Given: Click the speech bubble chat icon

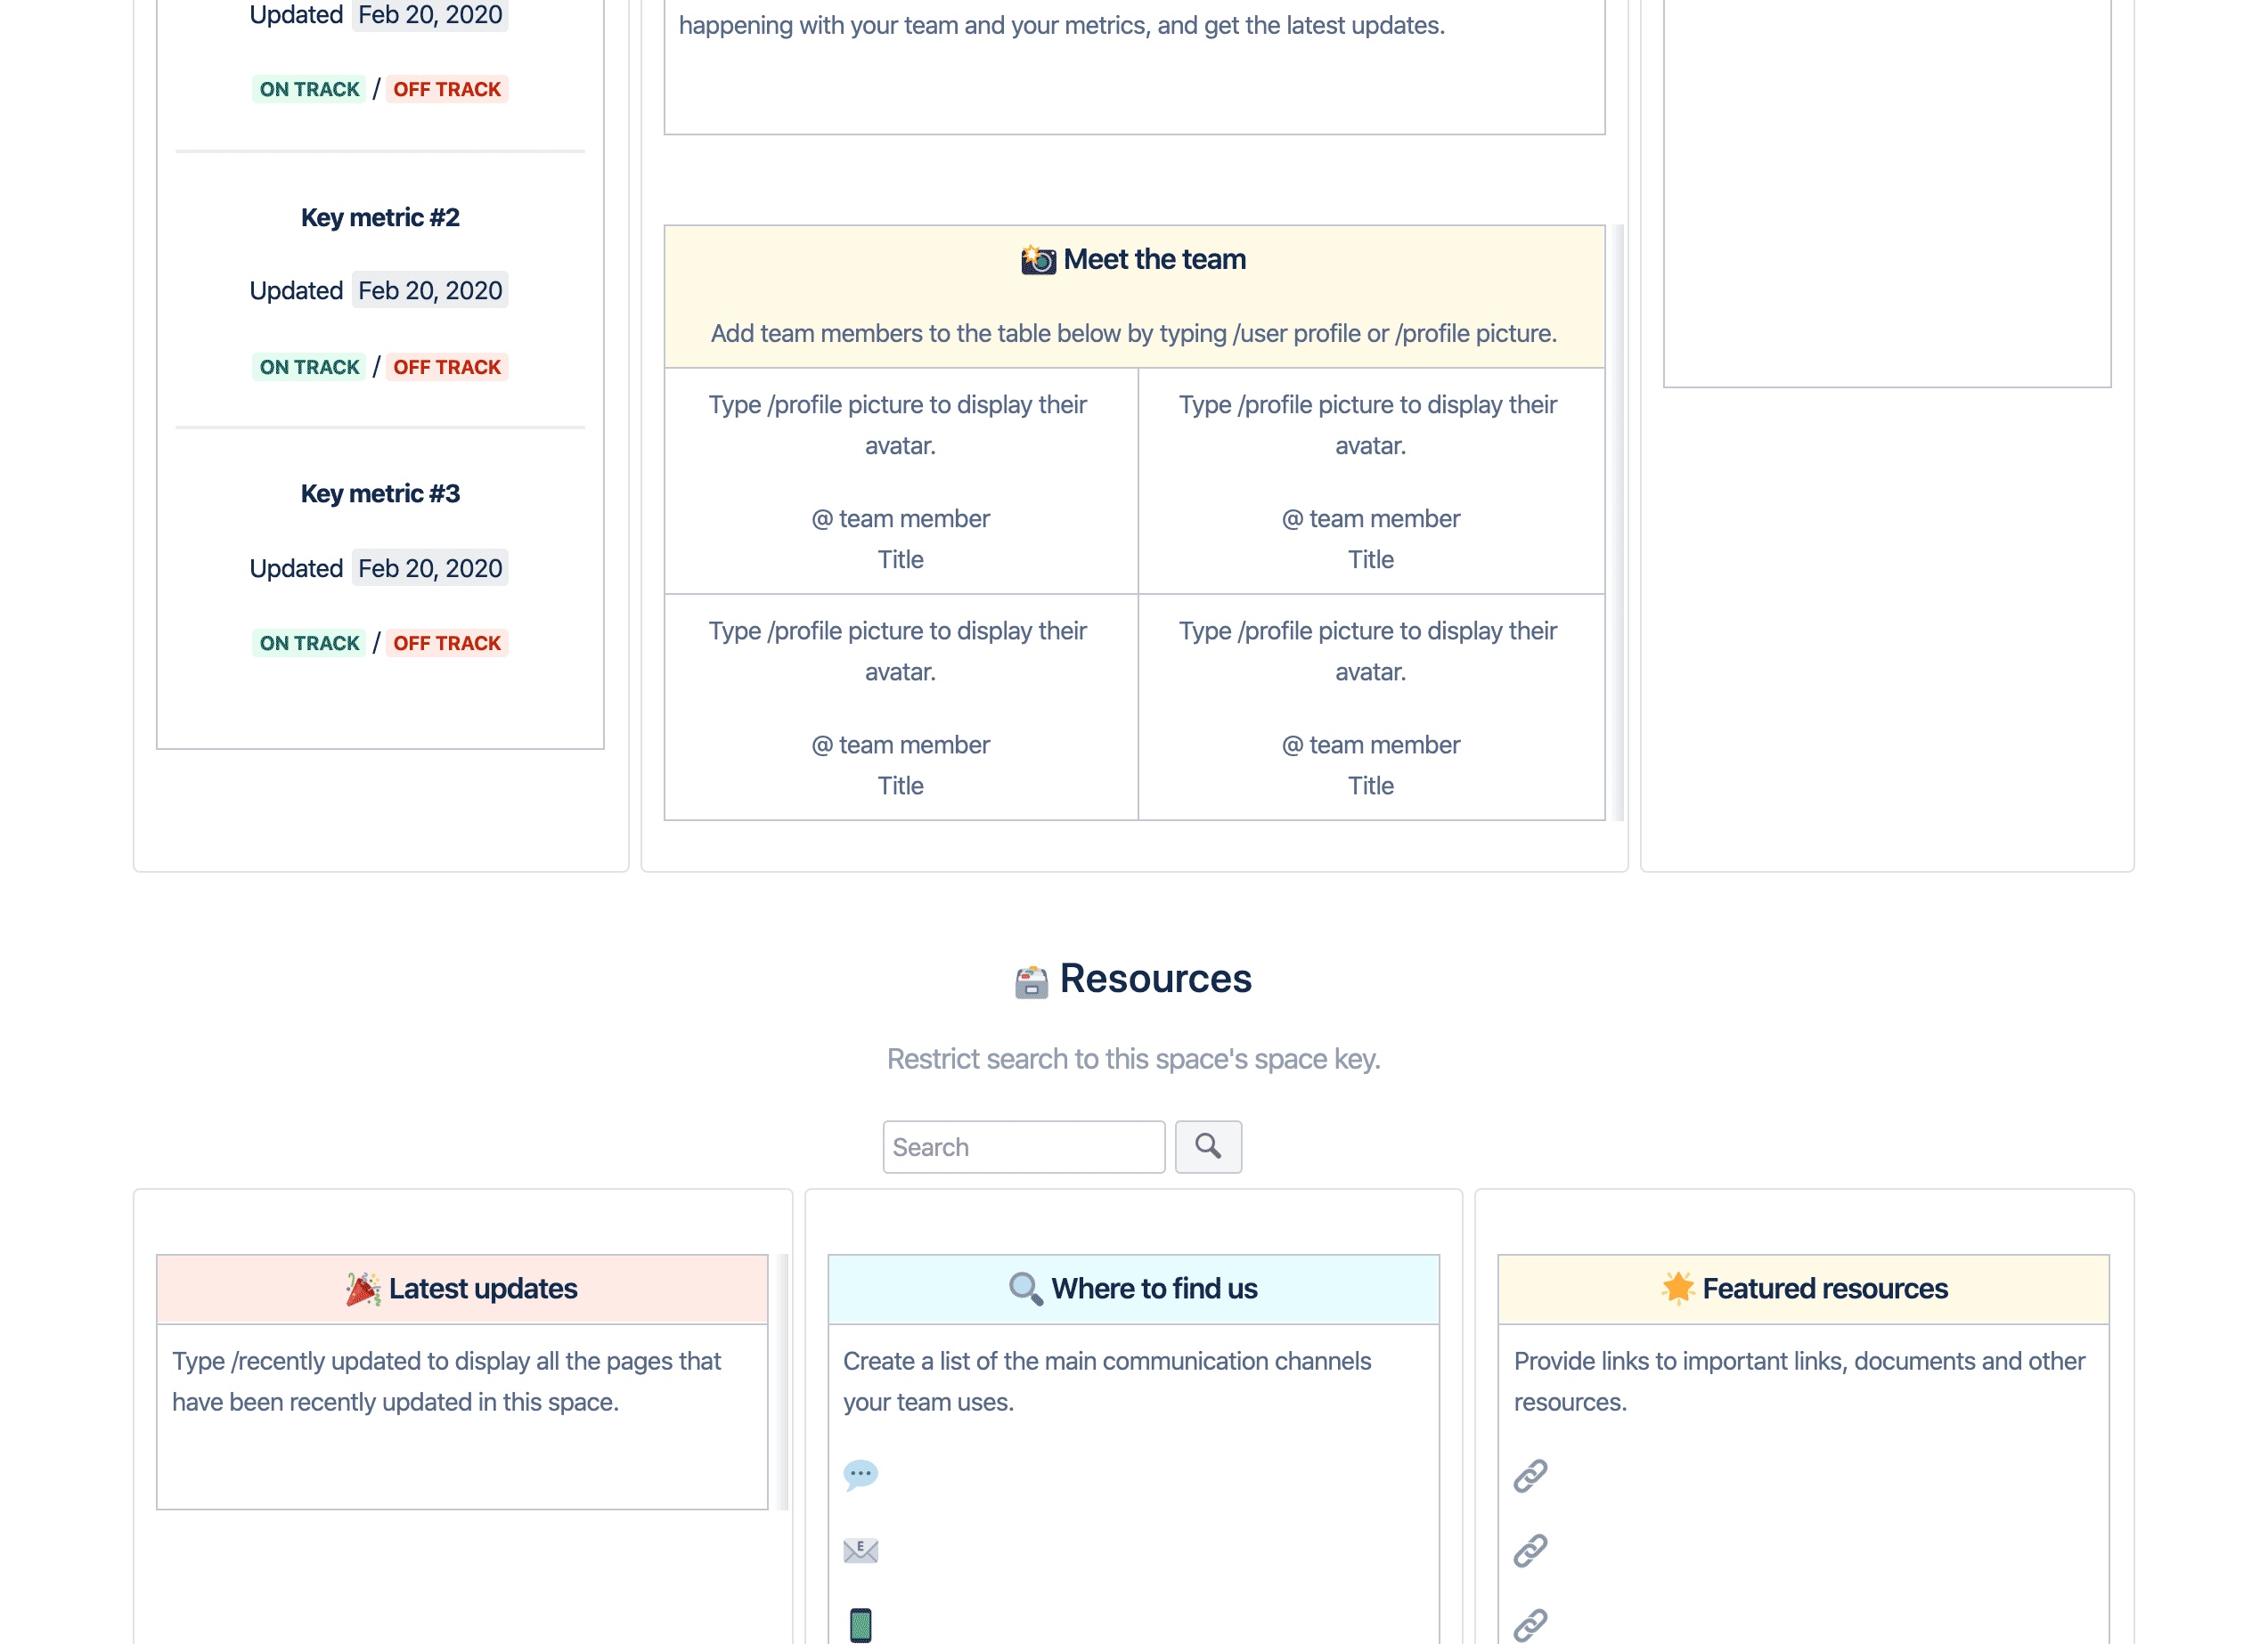Looking at the screenshot, I should pos(860,1476).
